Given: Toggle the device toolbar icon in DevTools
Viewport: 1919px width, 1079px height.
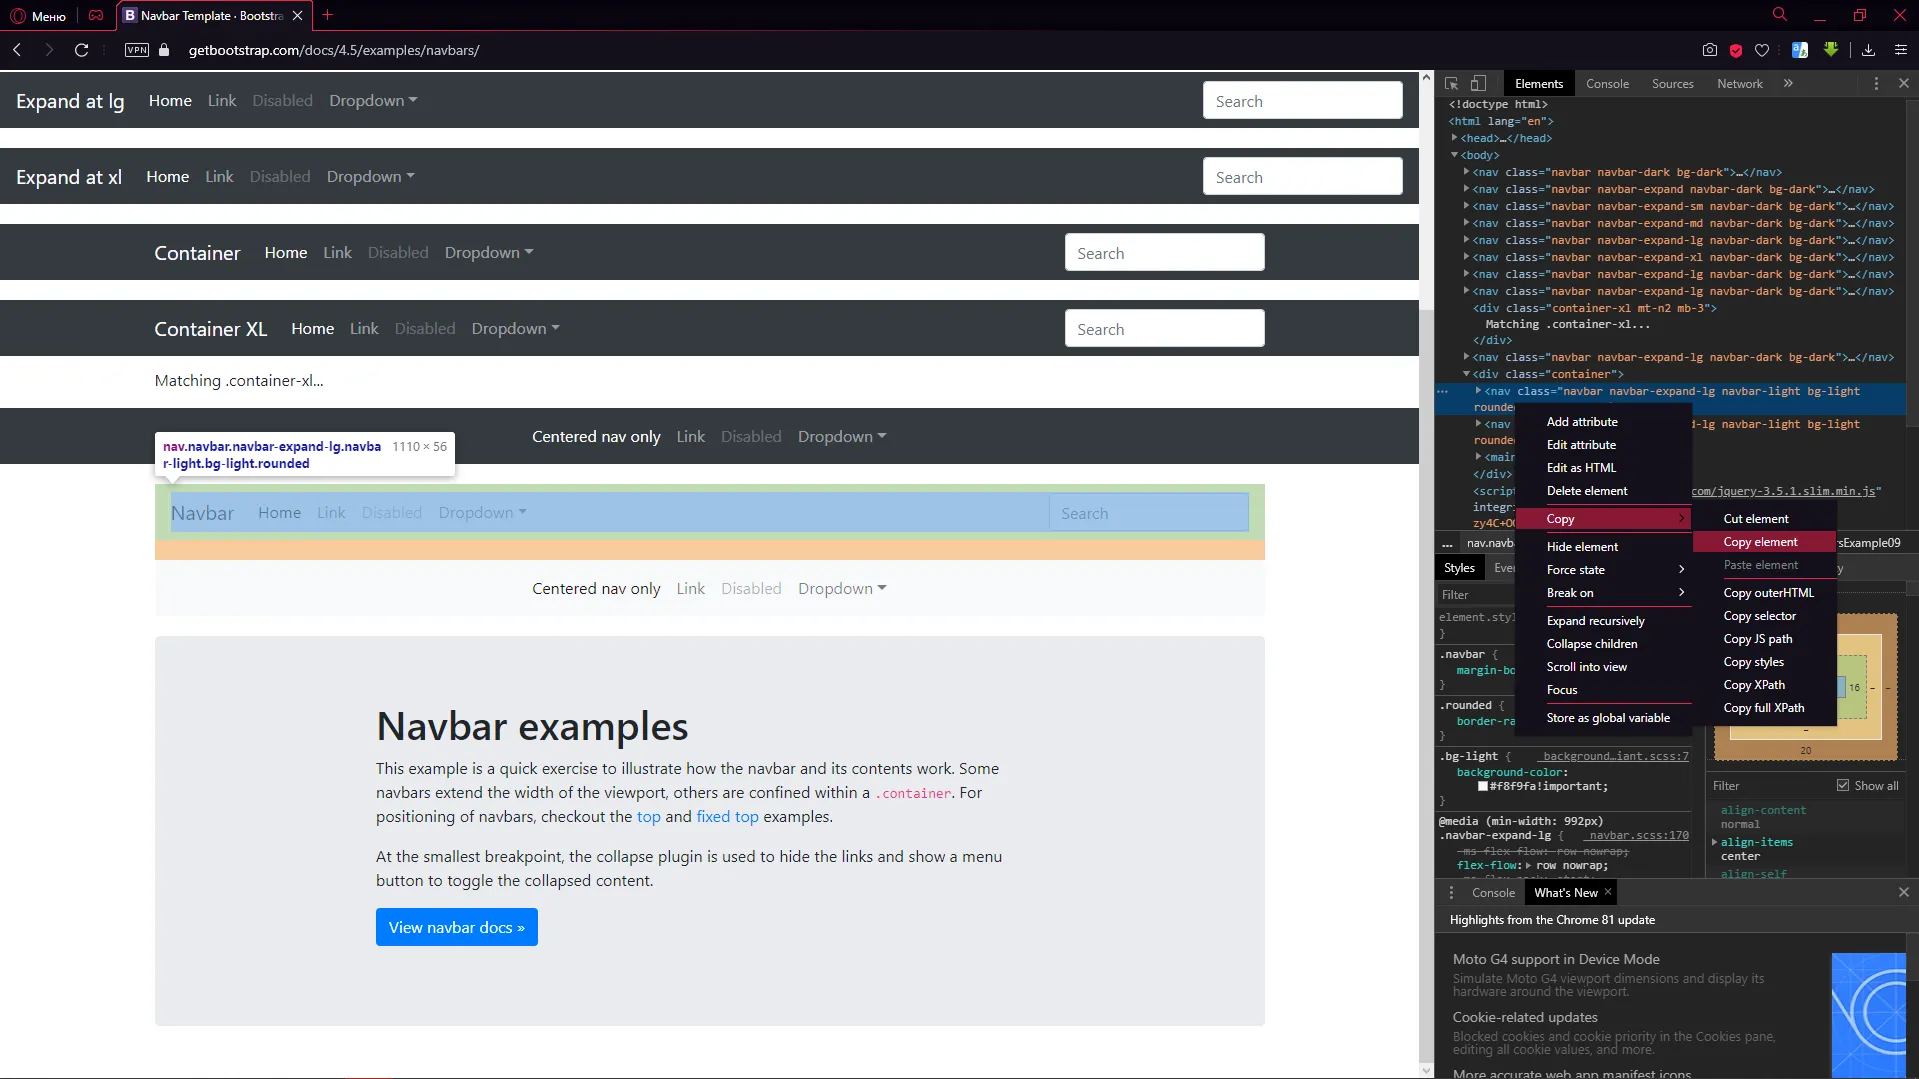Looking at the screenshot, I should [x=1478, y=84].
